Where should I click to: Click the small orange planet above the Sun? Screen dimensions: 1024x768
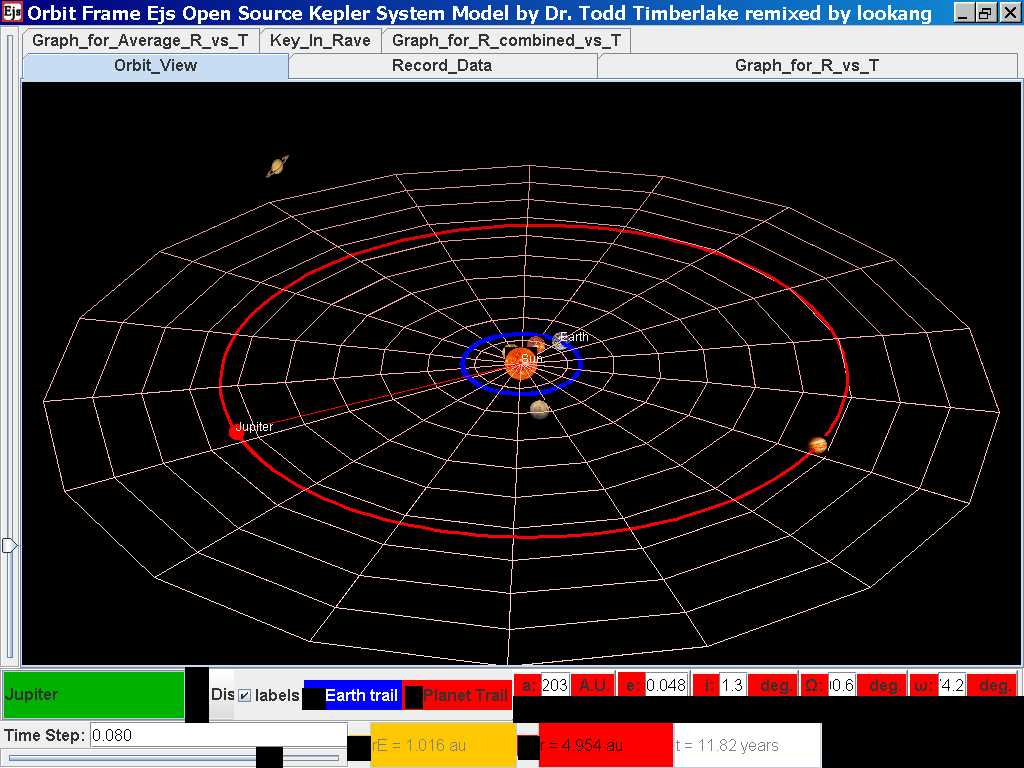click(536, 345)
